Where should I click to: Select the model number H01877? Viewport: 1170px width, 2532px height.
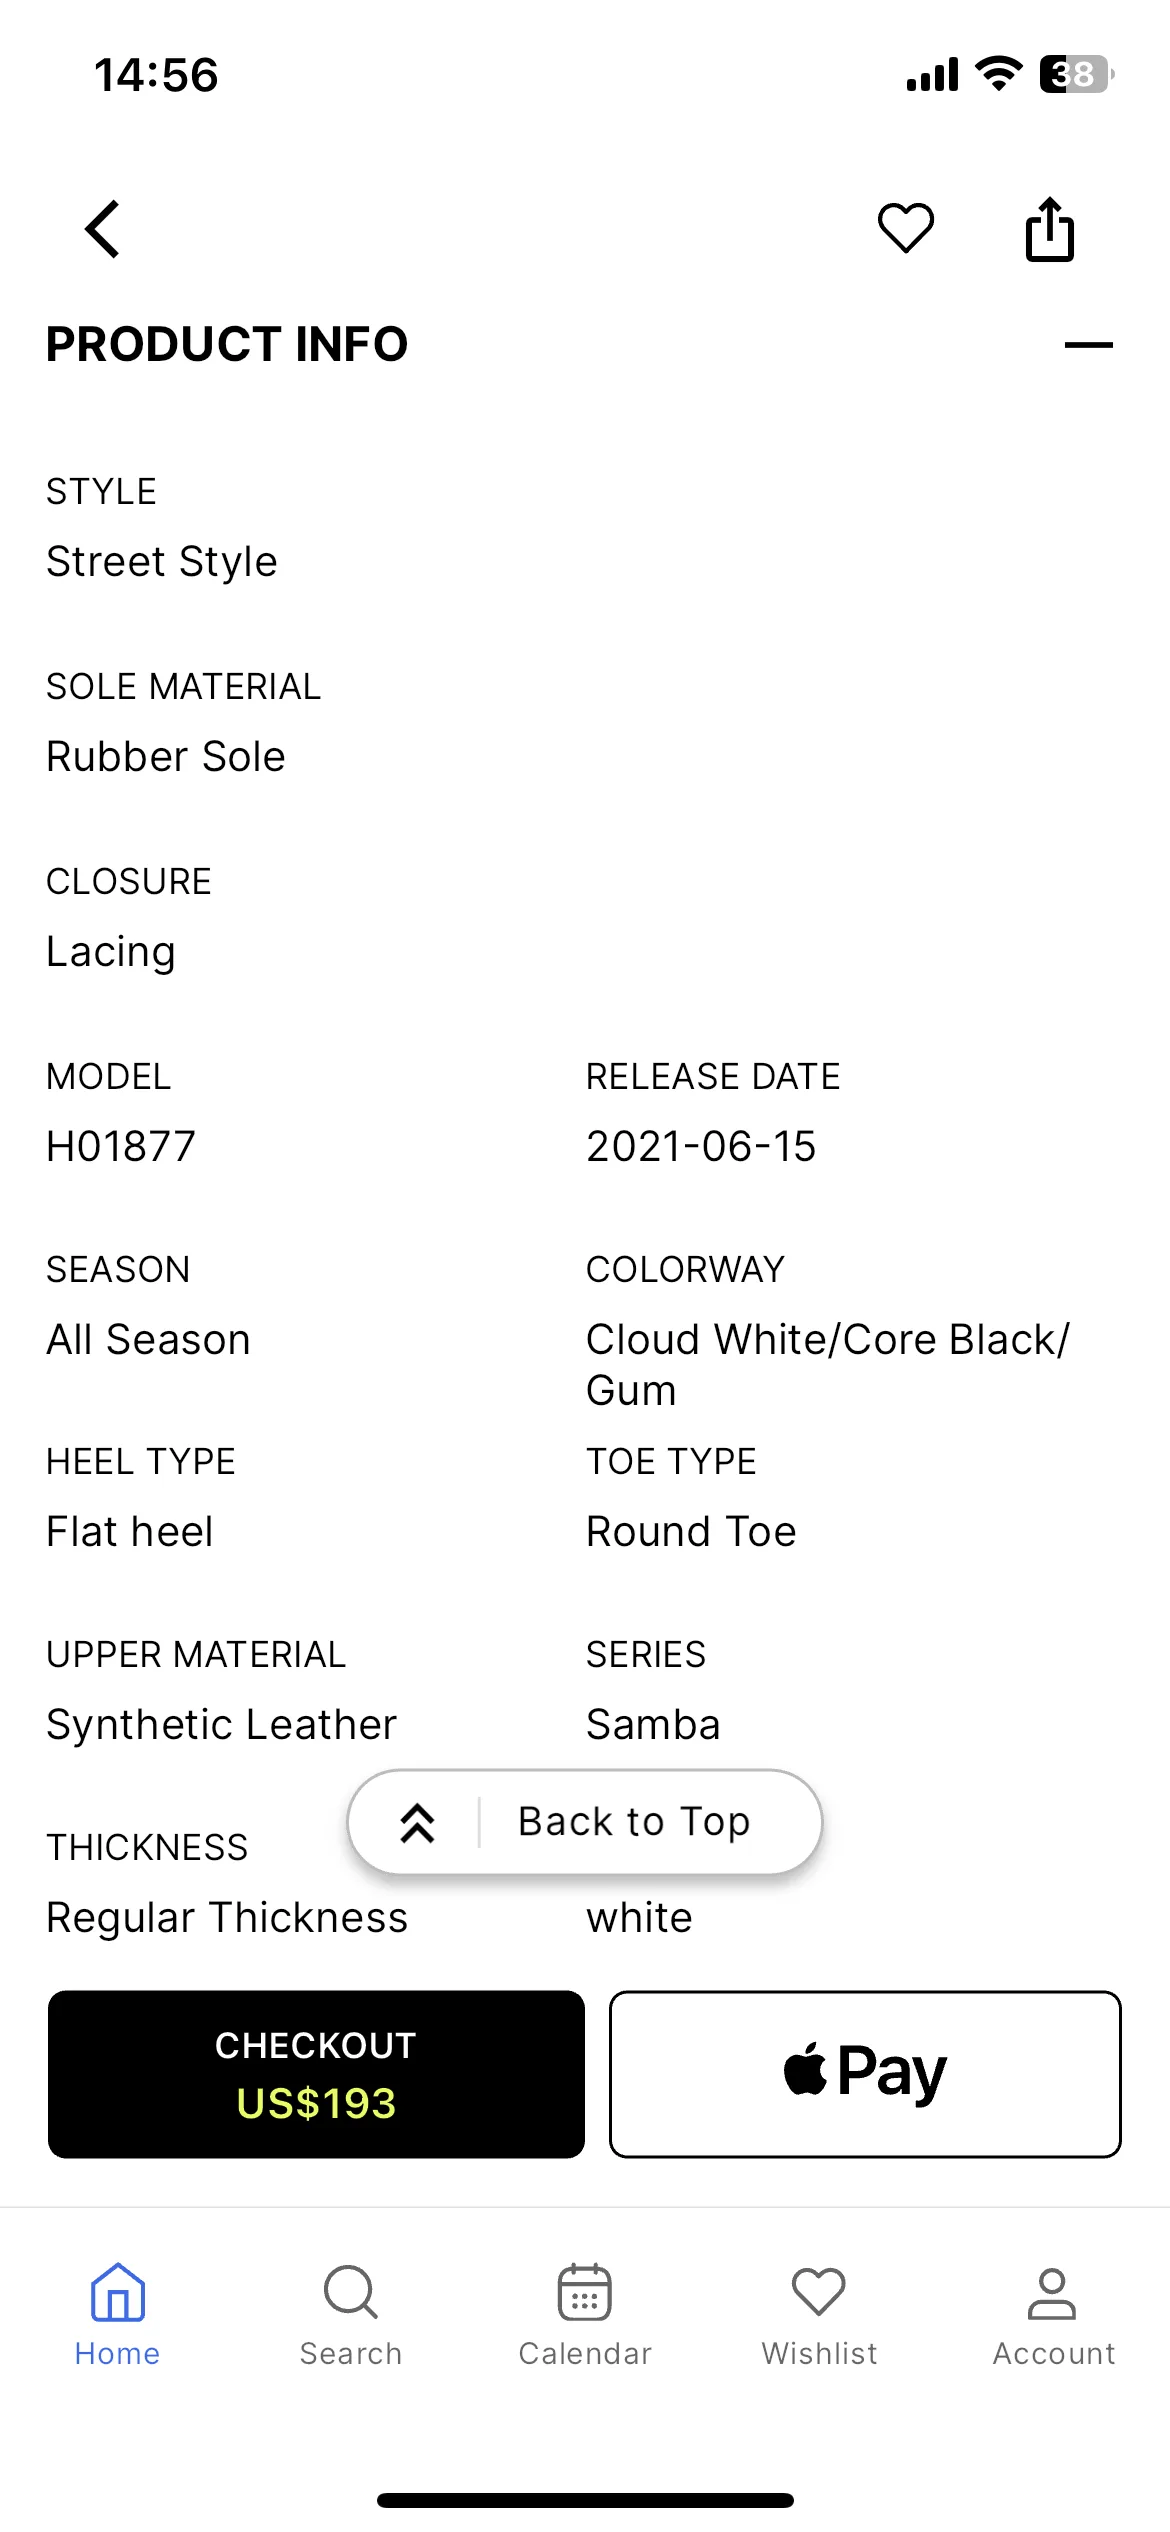pyautogui.click(x=121, y=1147)
